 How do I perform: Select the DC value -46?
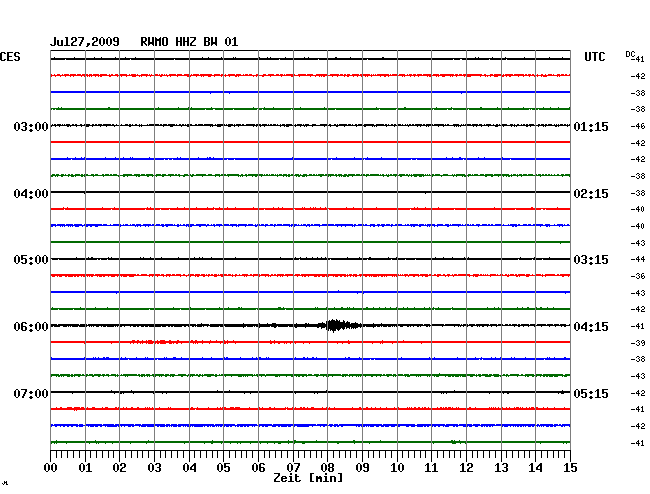click(x=638, y=126)
